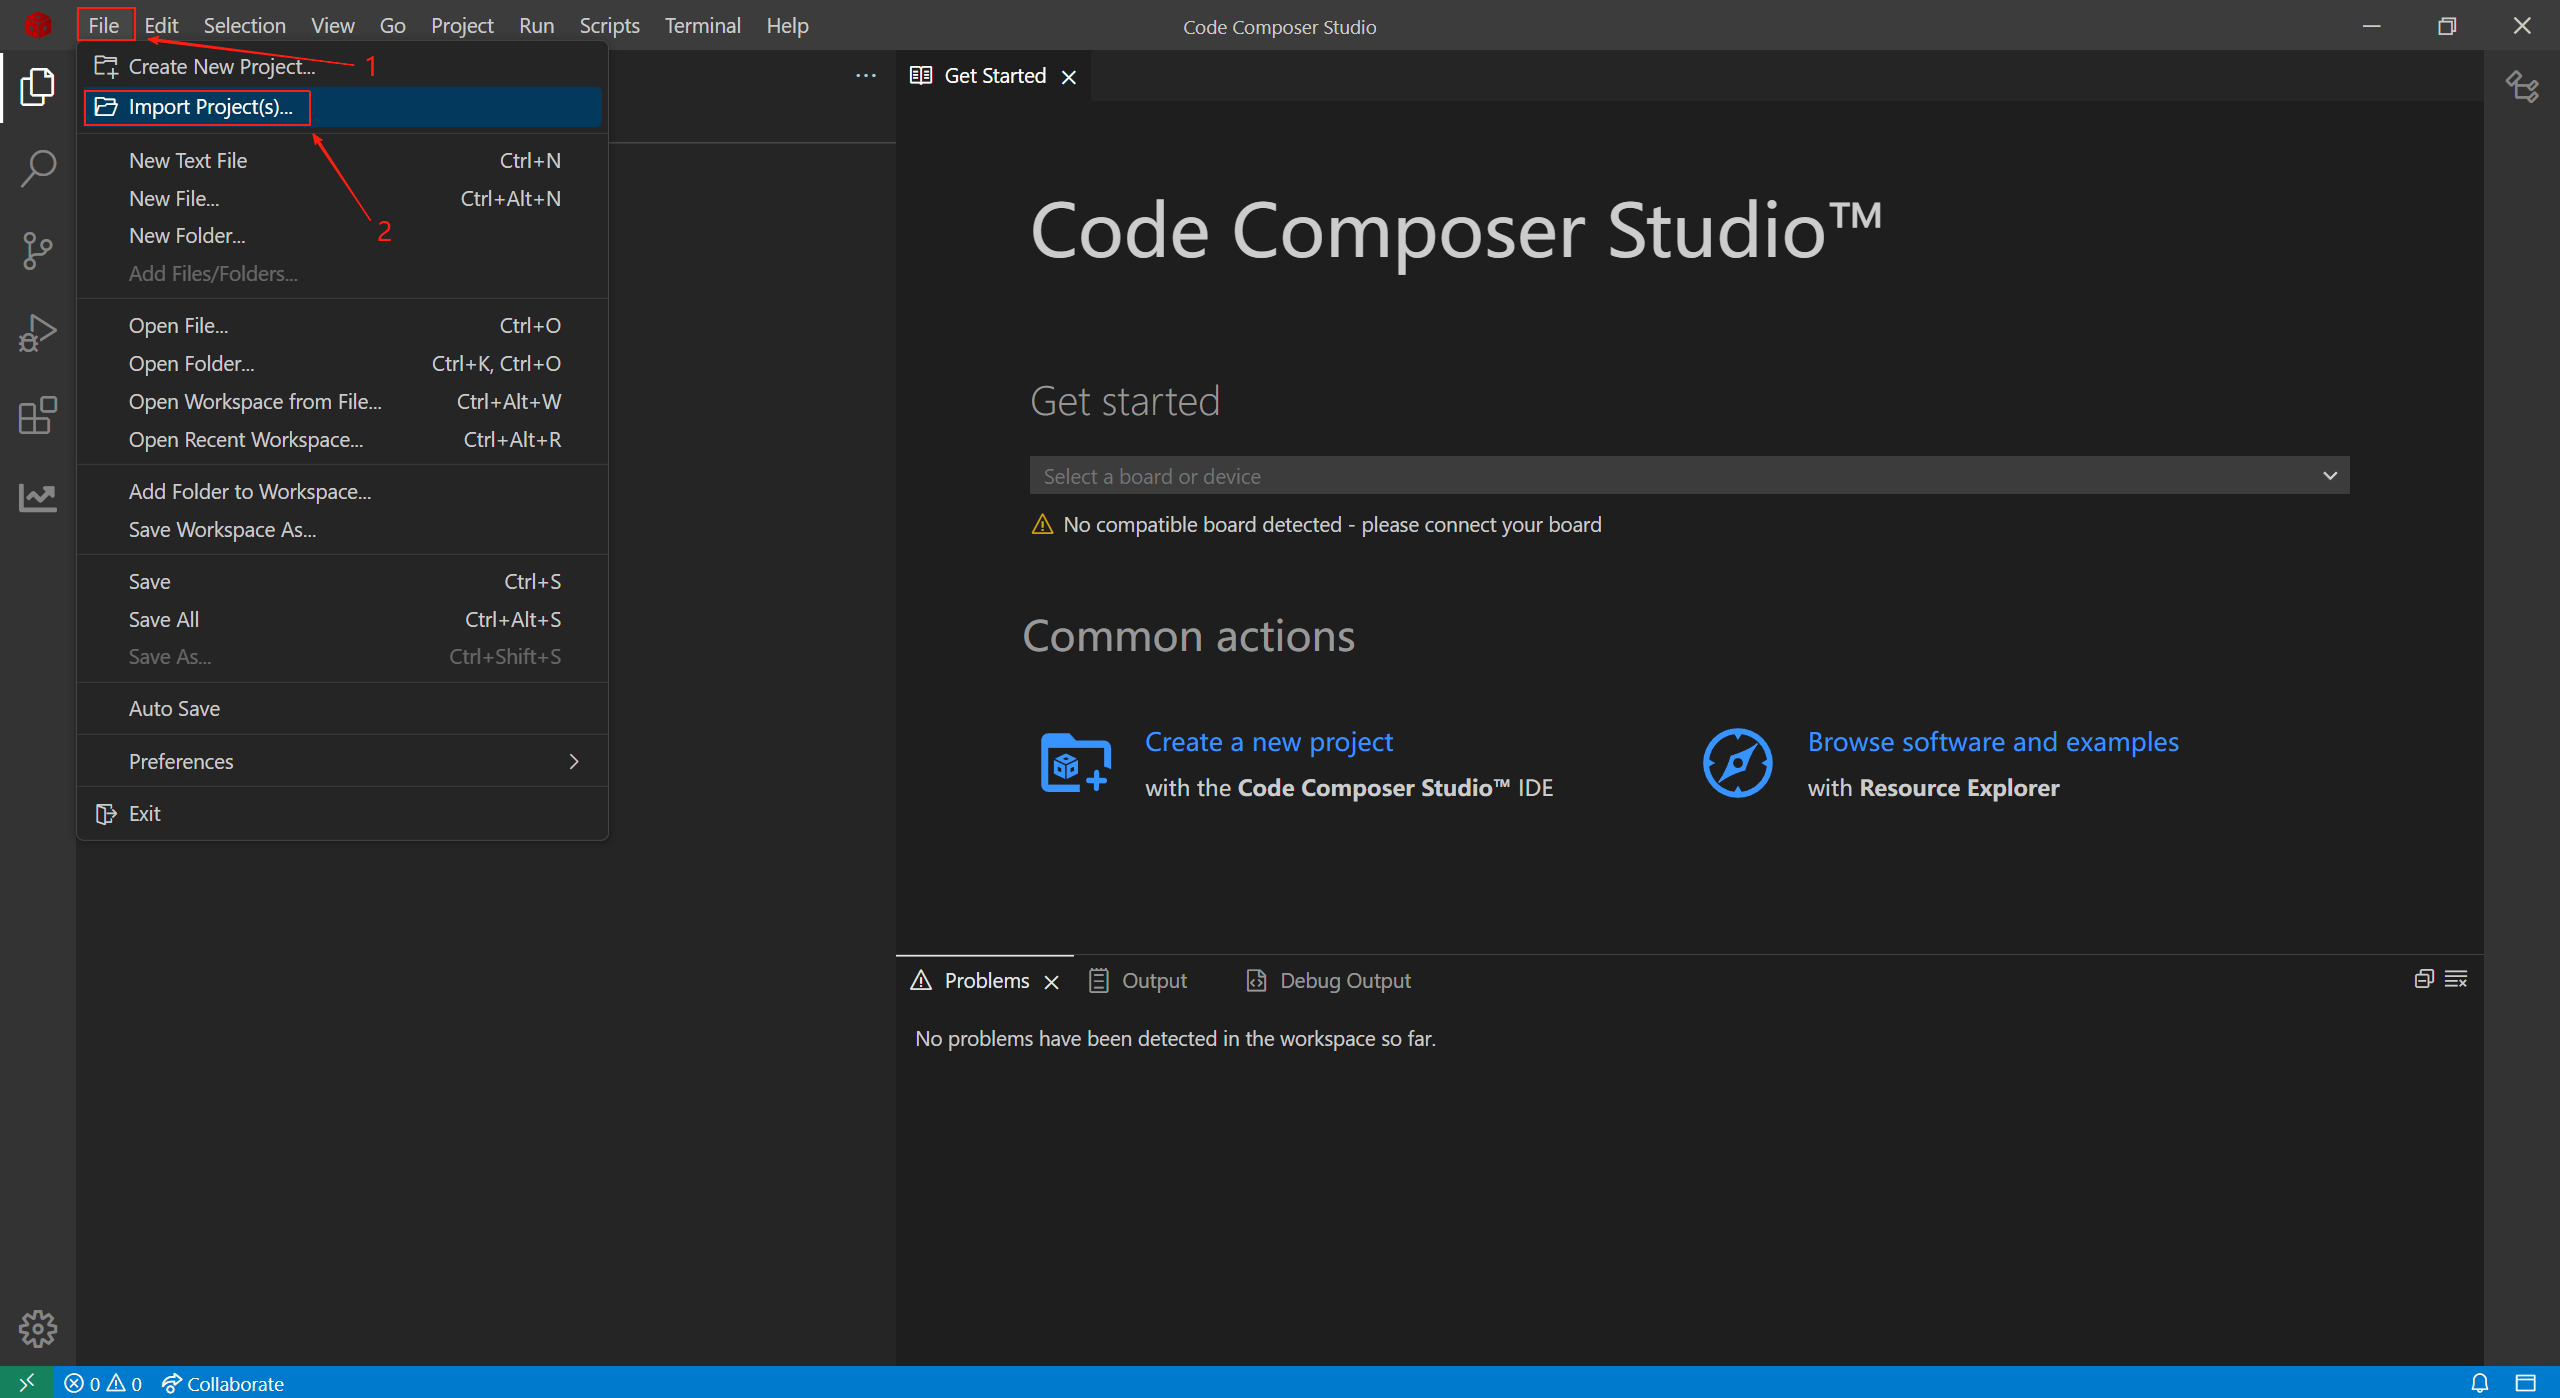2560x1398 pixels.
Task: Toggle the bottom panel layout icon in status bar
Action: pos(2526,1383)
